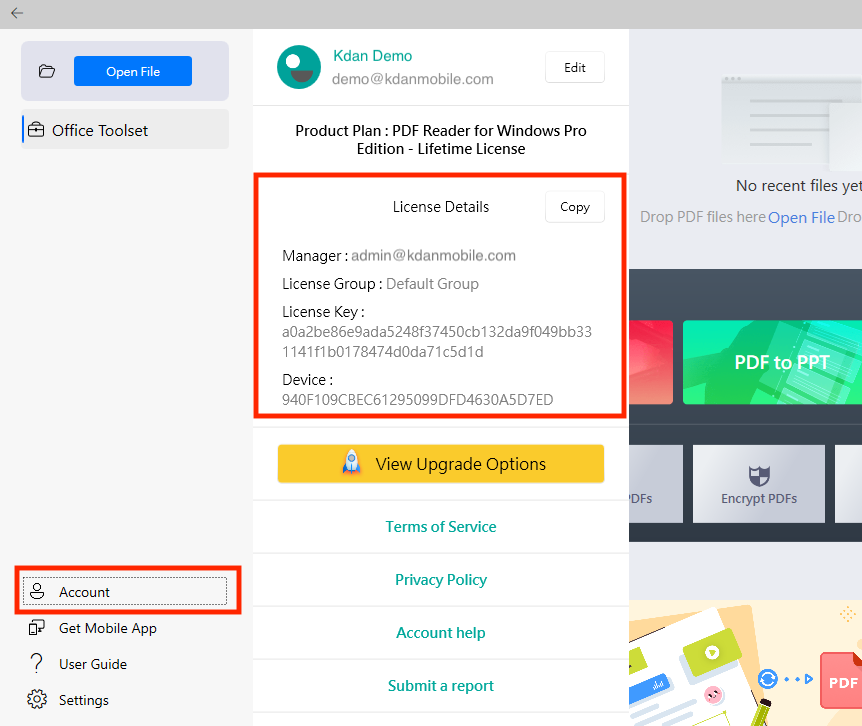Click the red conversion tile beside PDF to PPT
862x726 pixels.
(651, 362)
